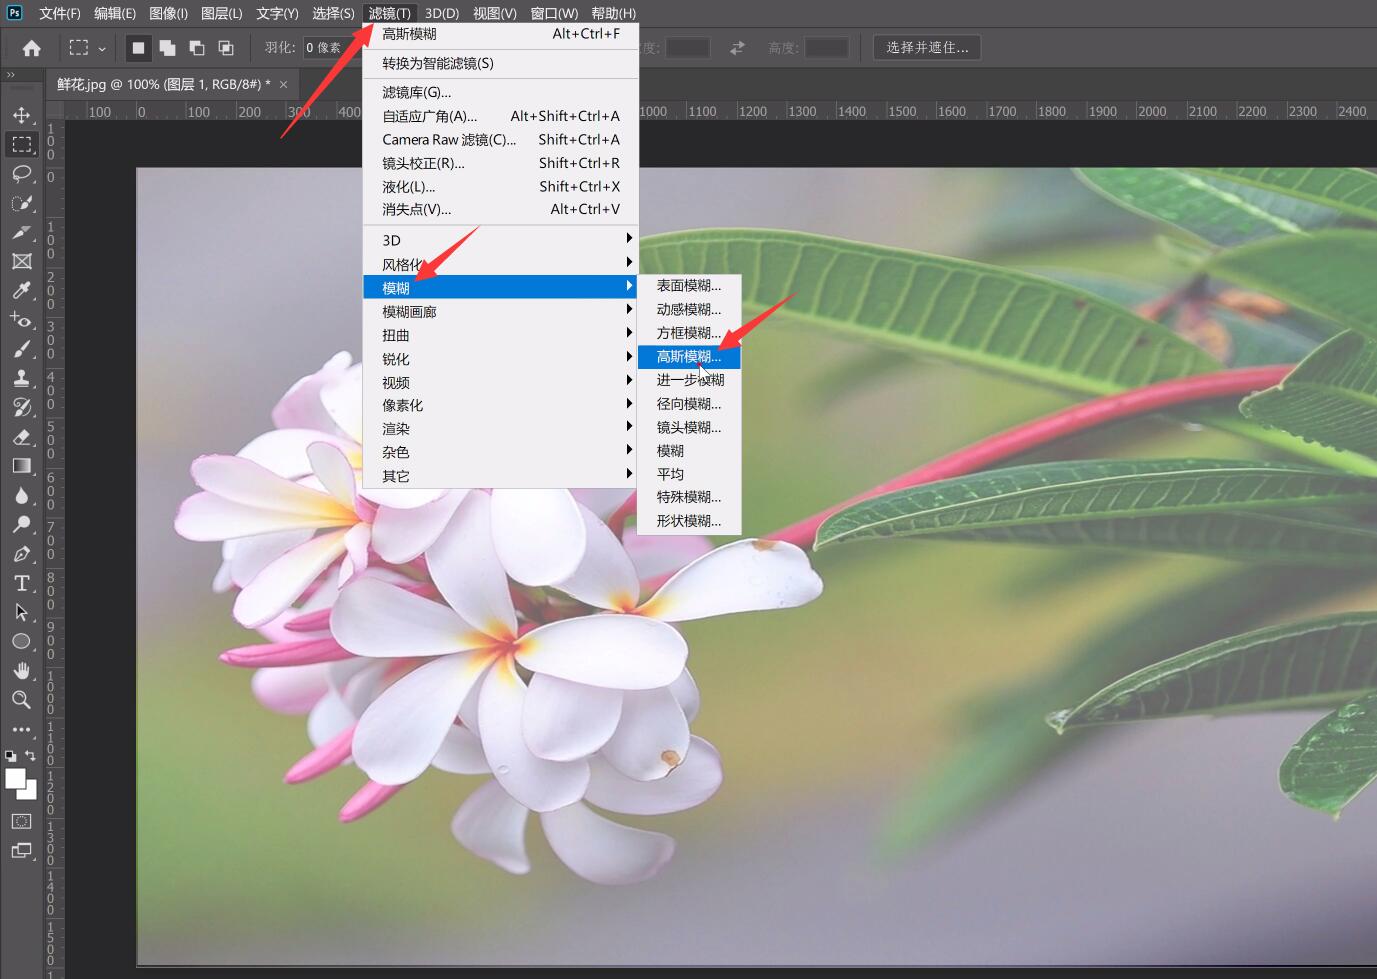The image size is (1377, 979).
Task: Open 图像(I) menu
Action: tap(168, 13)
